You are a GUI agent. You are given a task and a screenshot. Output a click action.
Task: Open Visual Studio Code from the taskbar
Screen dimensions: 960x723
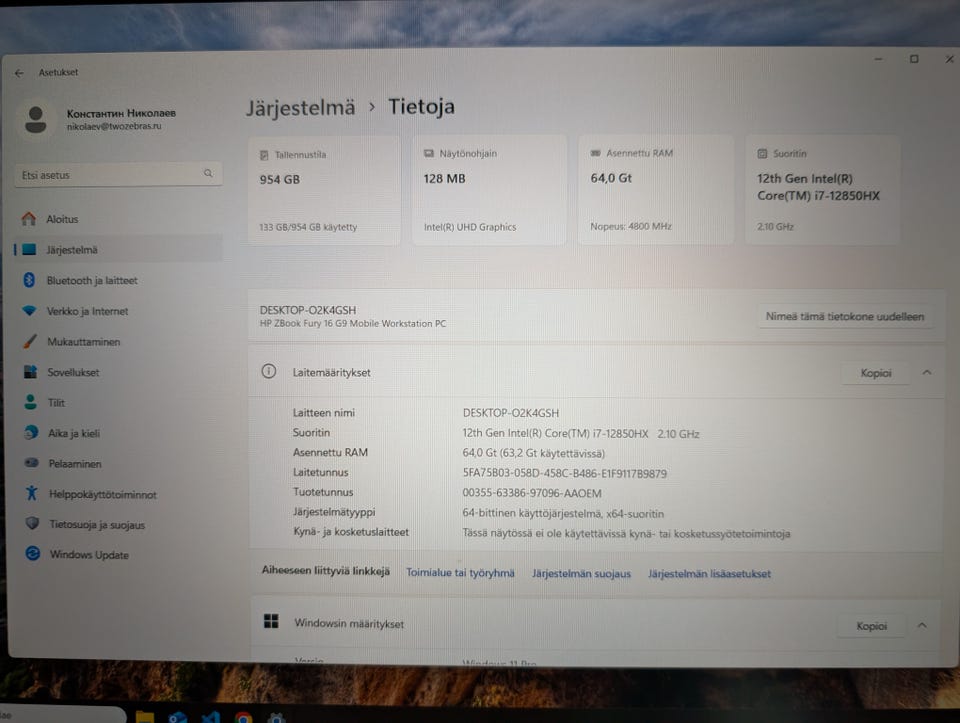(x=211, y=717)
